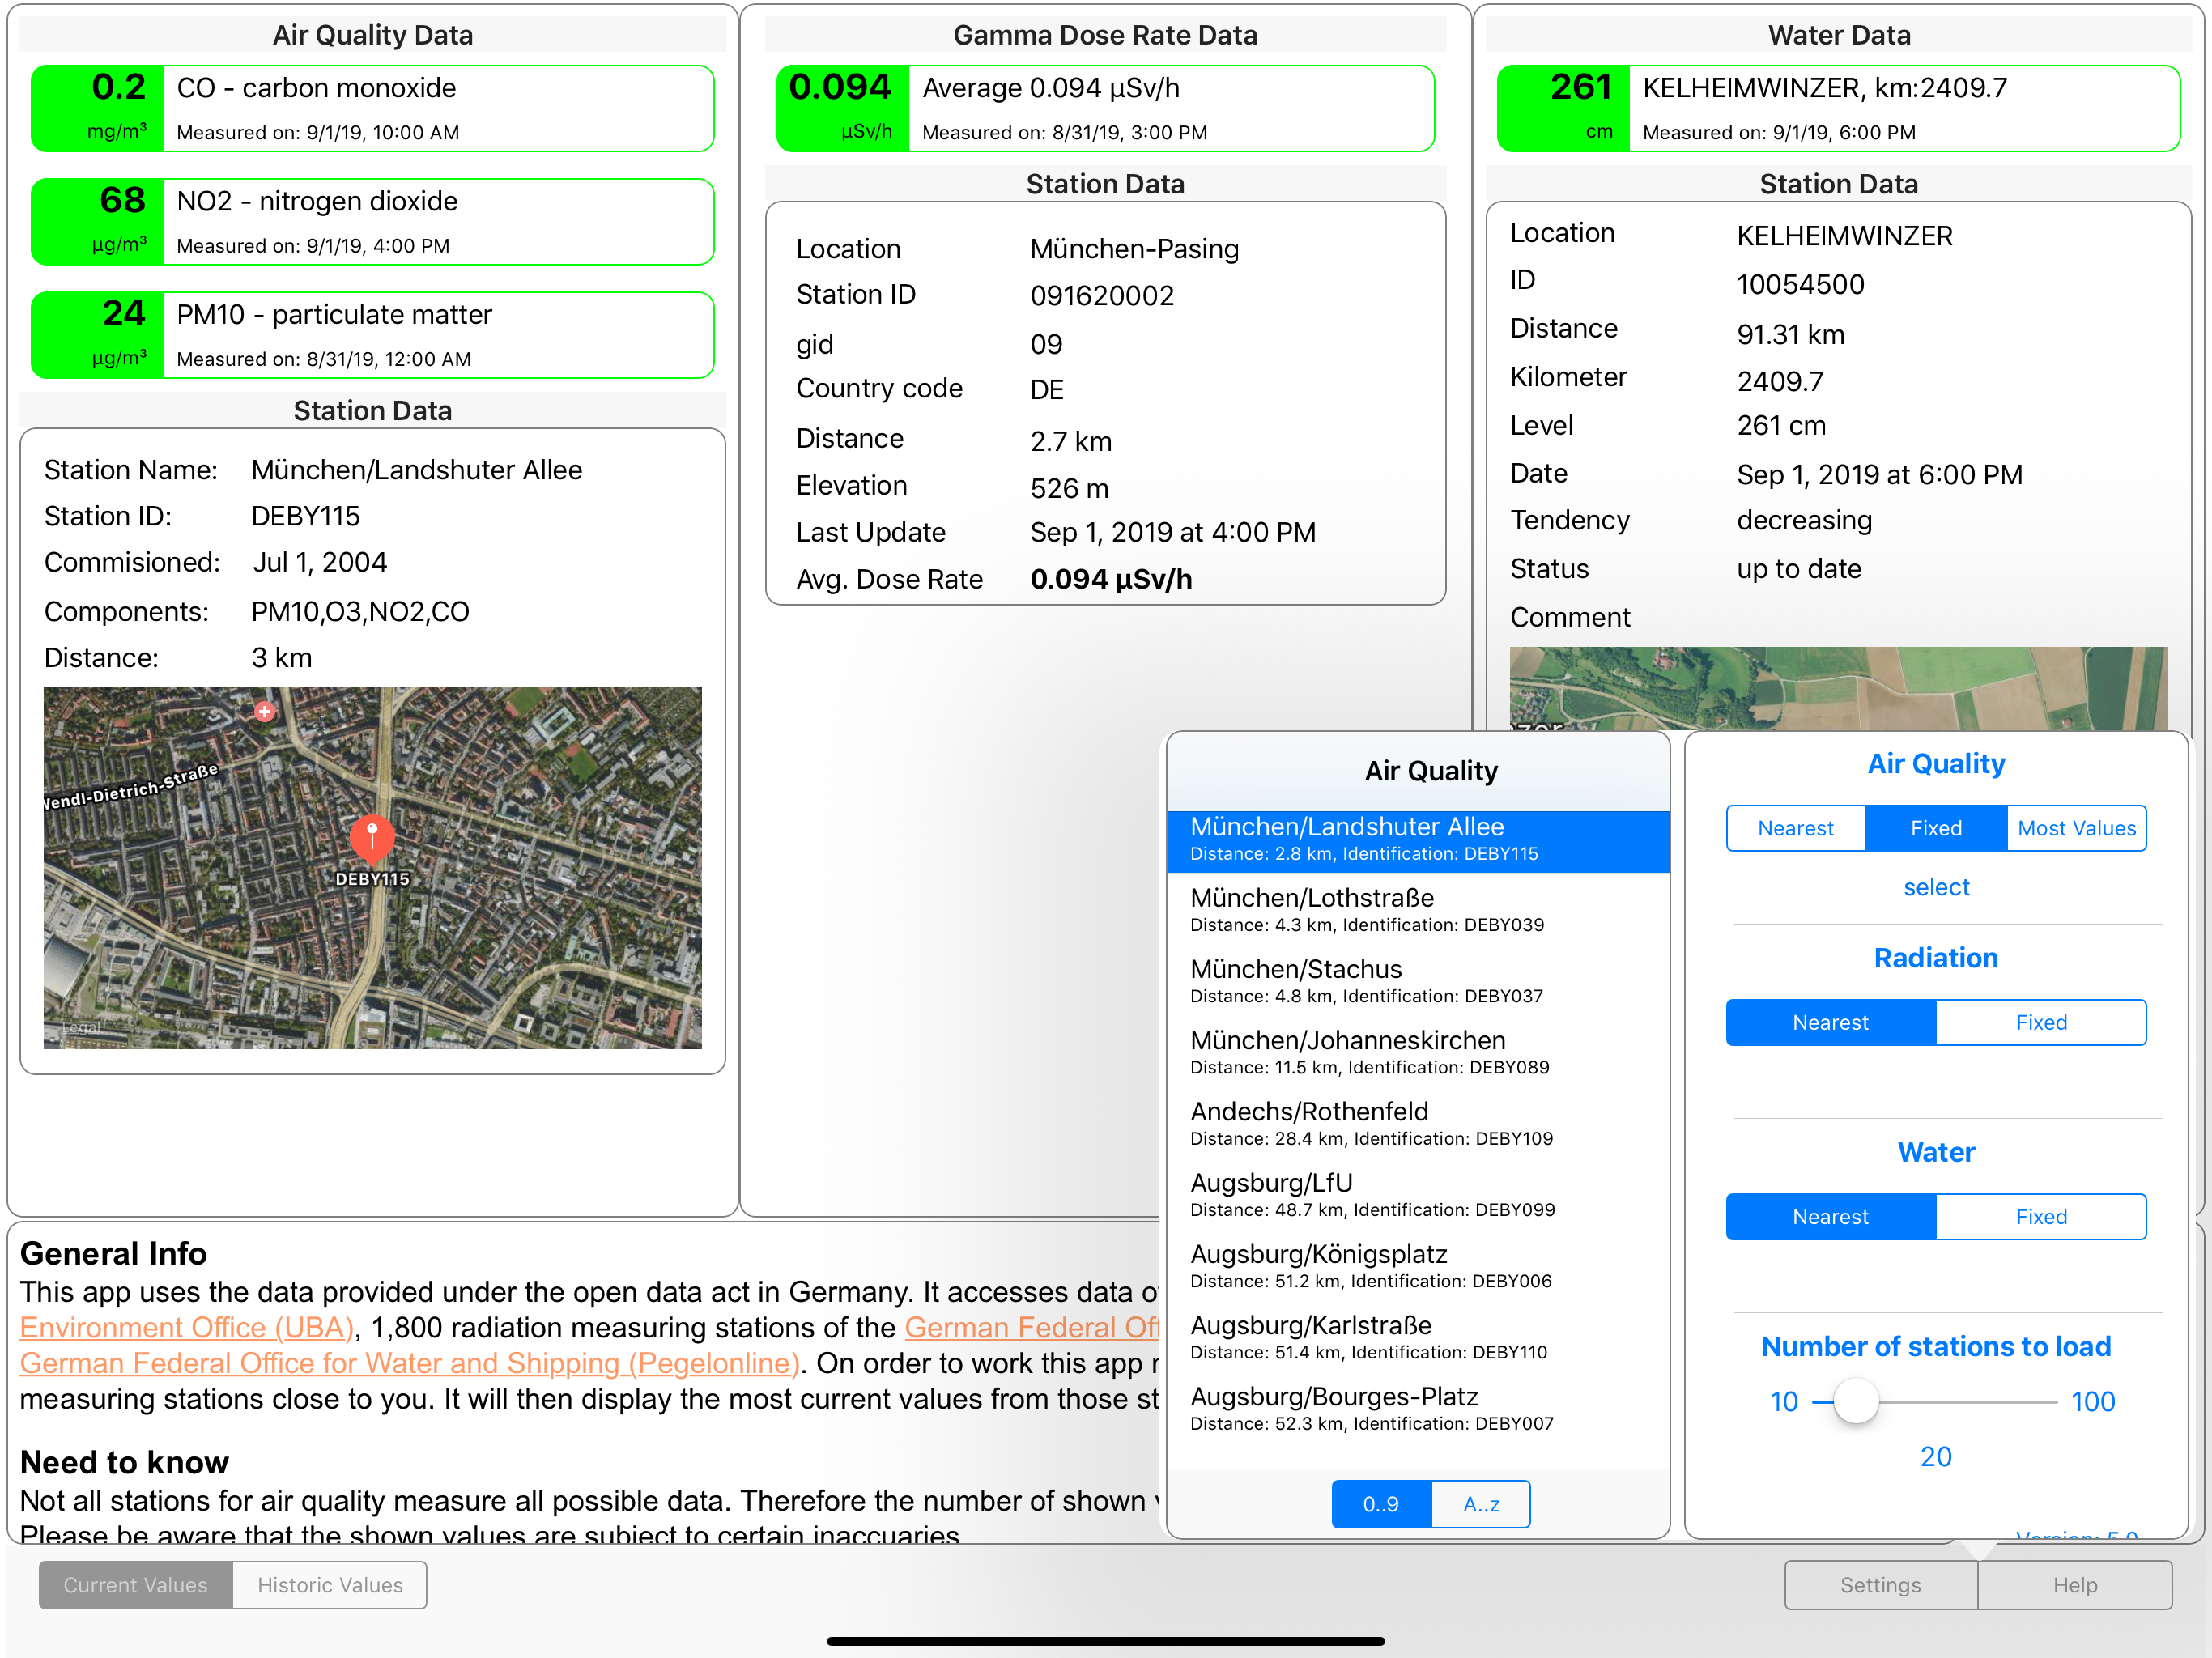This screenshot has height=1658, width=2212.
Task: Switch to Historic Values tab
Action: (x=330, y=1585)
